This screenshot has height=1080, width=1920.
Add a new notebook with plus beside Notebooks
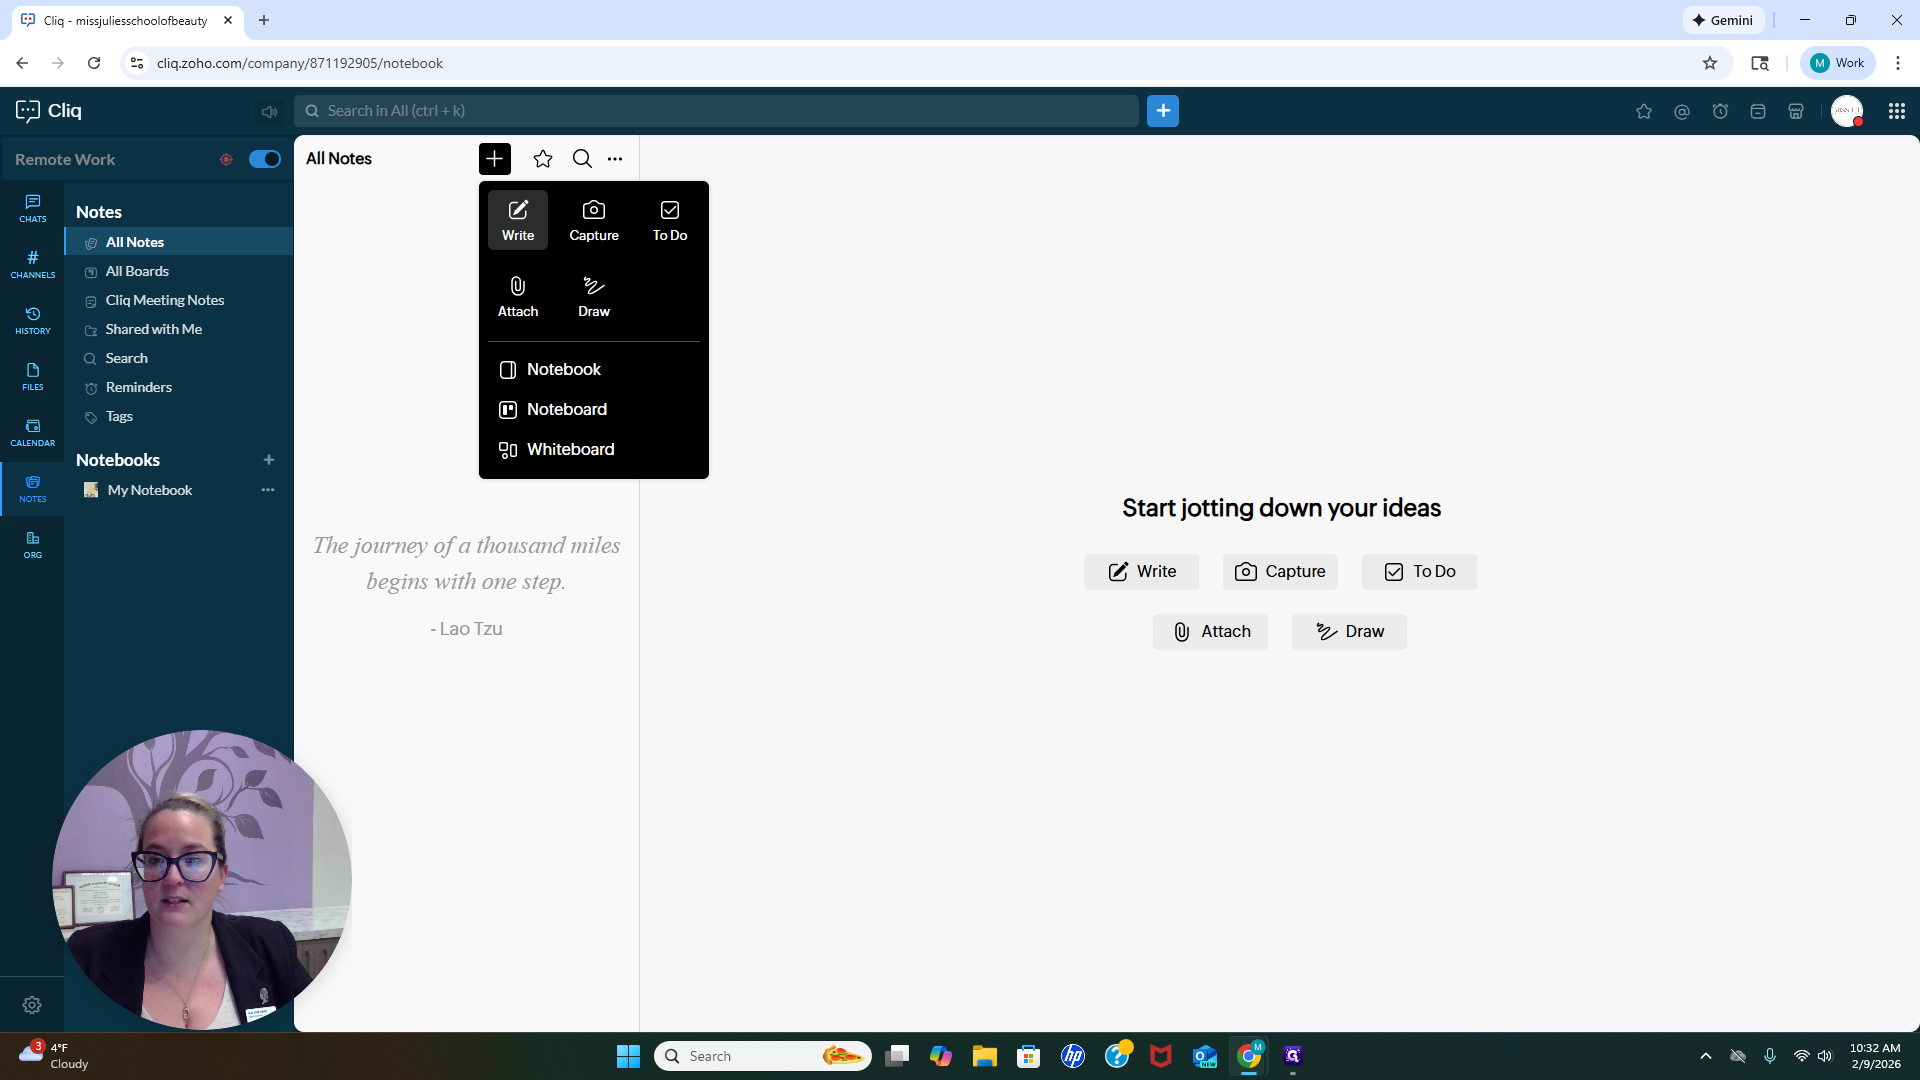[269, 460]
